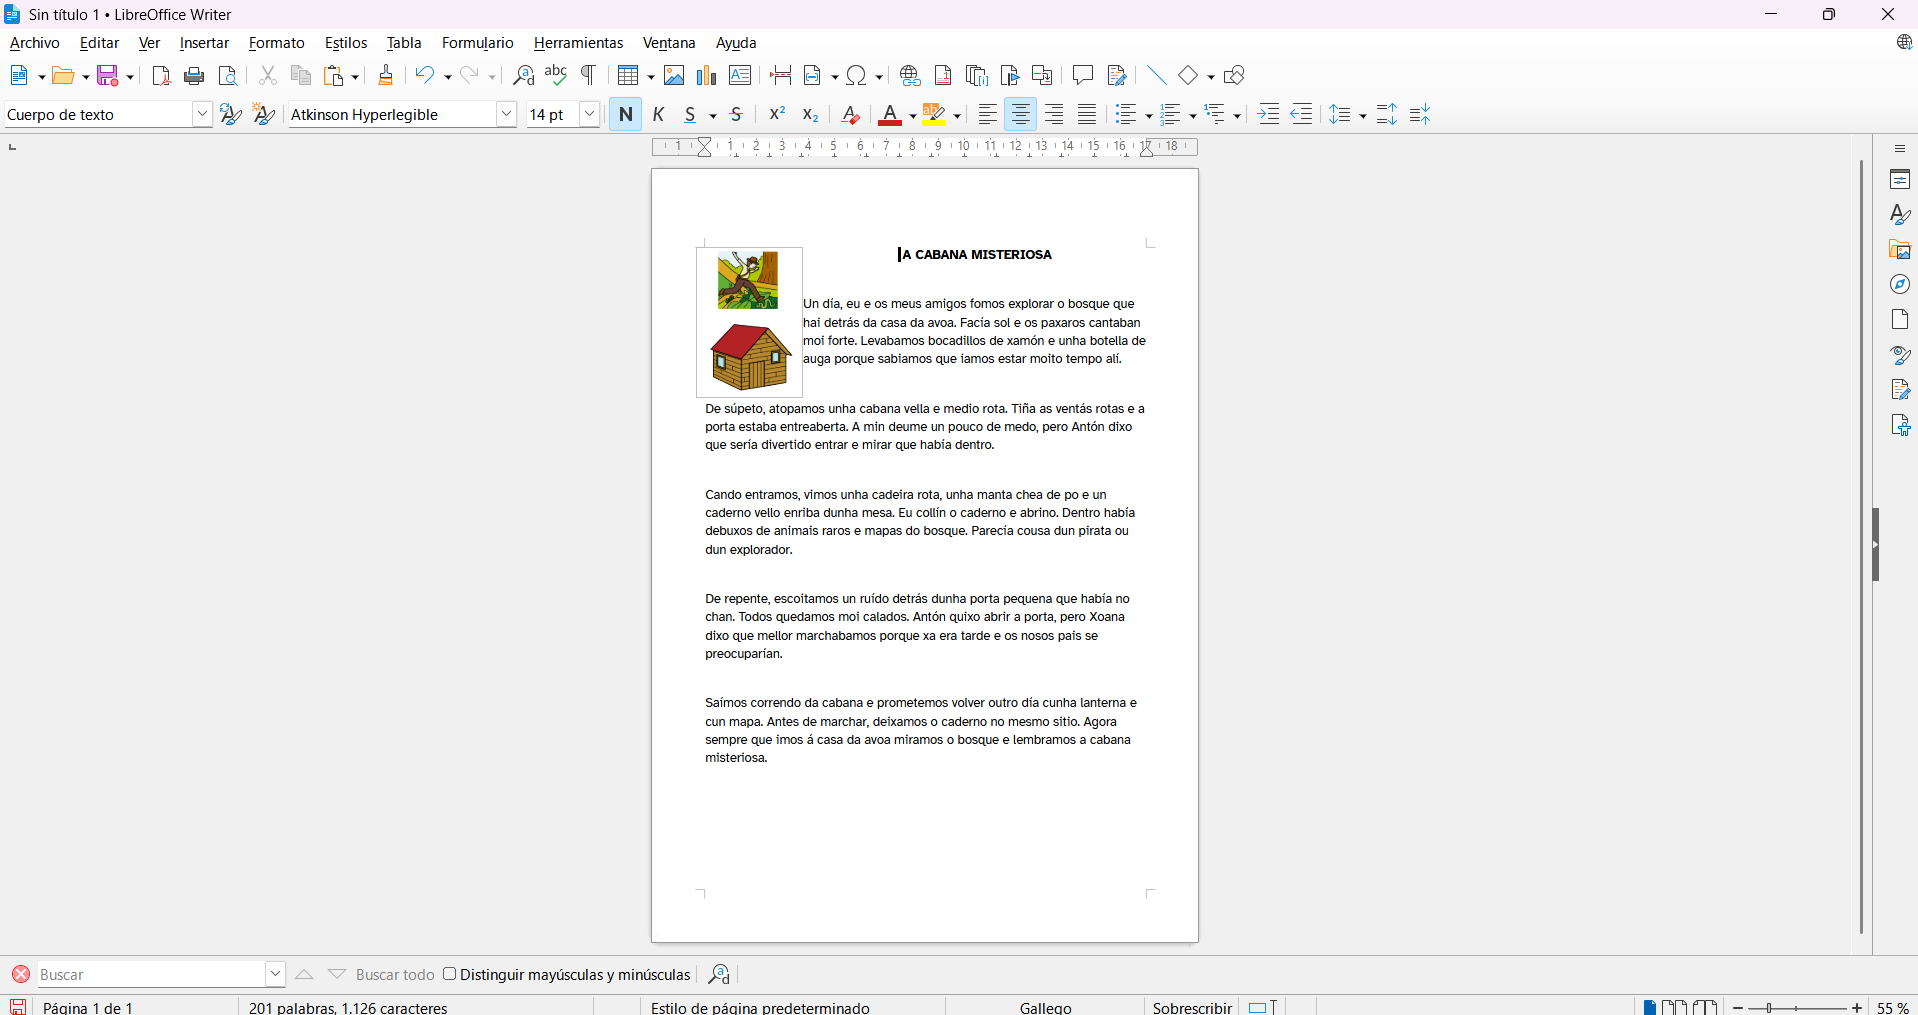Open the Herramientas menu
1918x1015 pixels.
coord(578,43)
